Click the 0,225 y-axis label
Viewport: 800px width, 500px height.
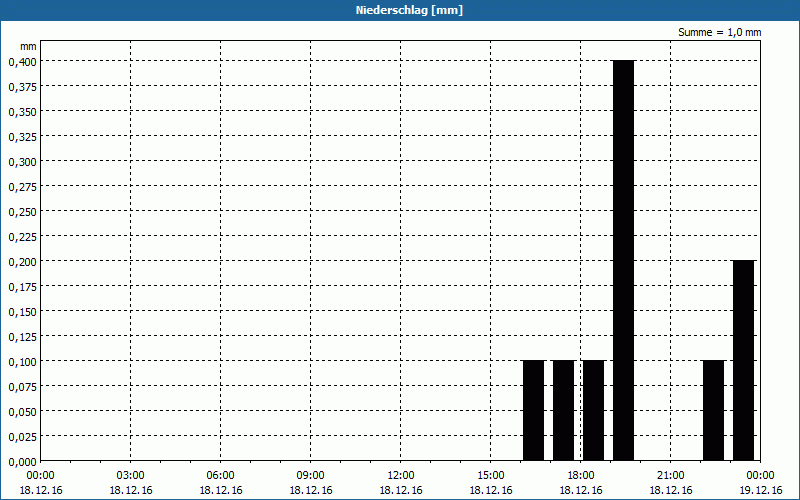click(x=22, y=237)
